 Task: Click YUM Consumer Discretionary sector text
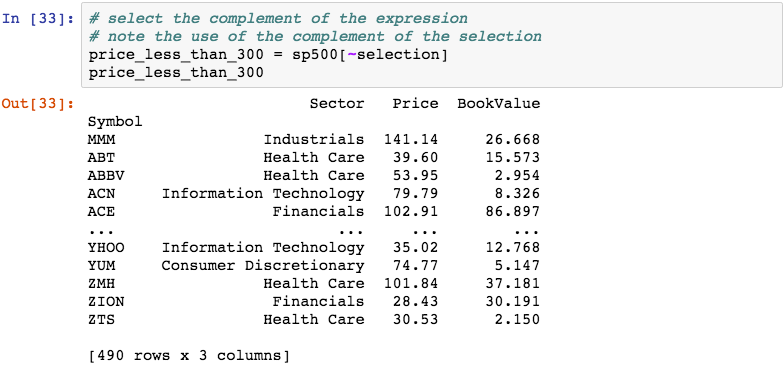coord(262,266)
